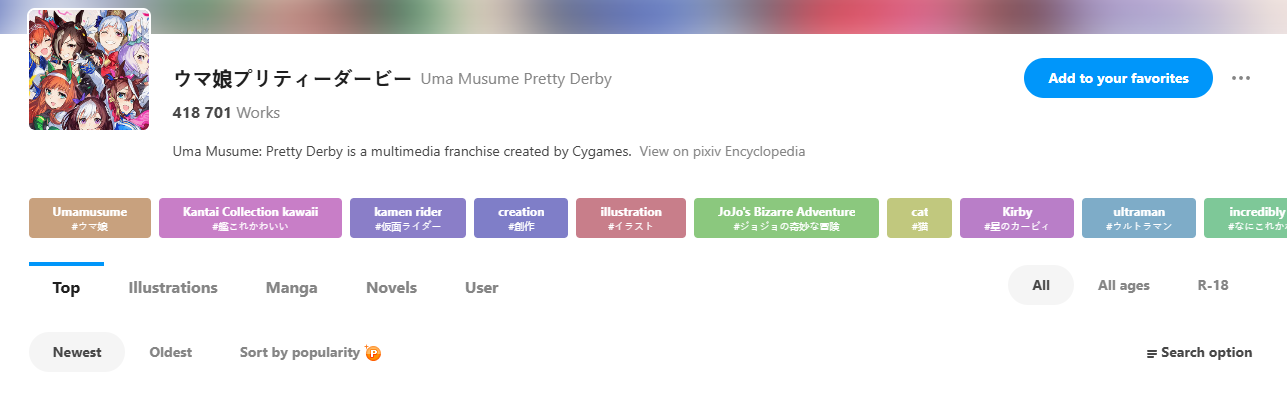Choose the Kirby related tag
The height and width of the screenshot is (402, 1287).
(1016, 218)
